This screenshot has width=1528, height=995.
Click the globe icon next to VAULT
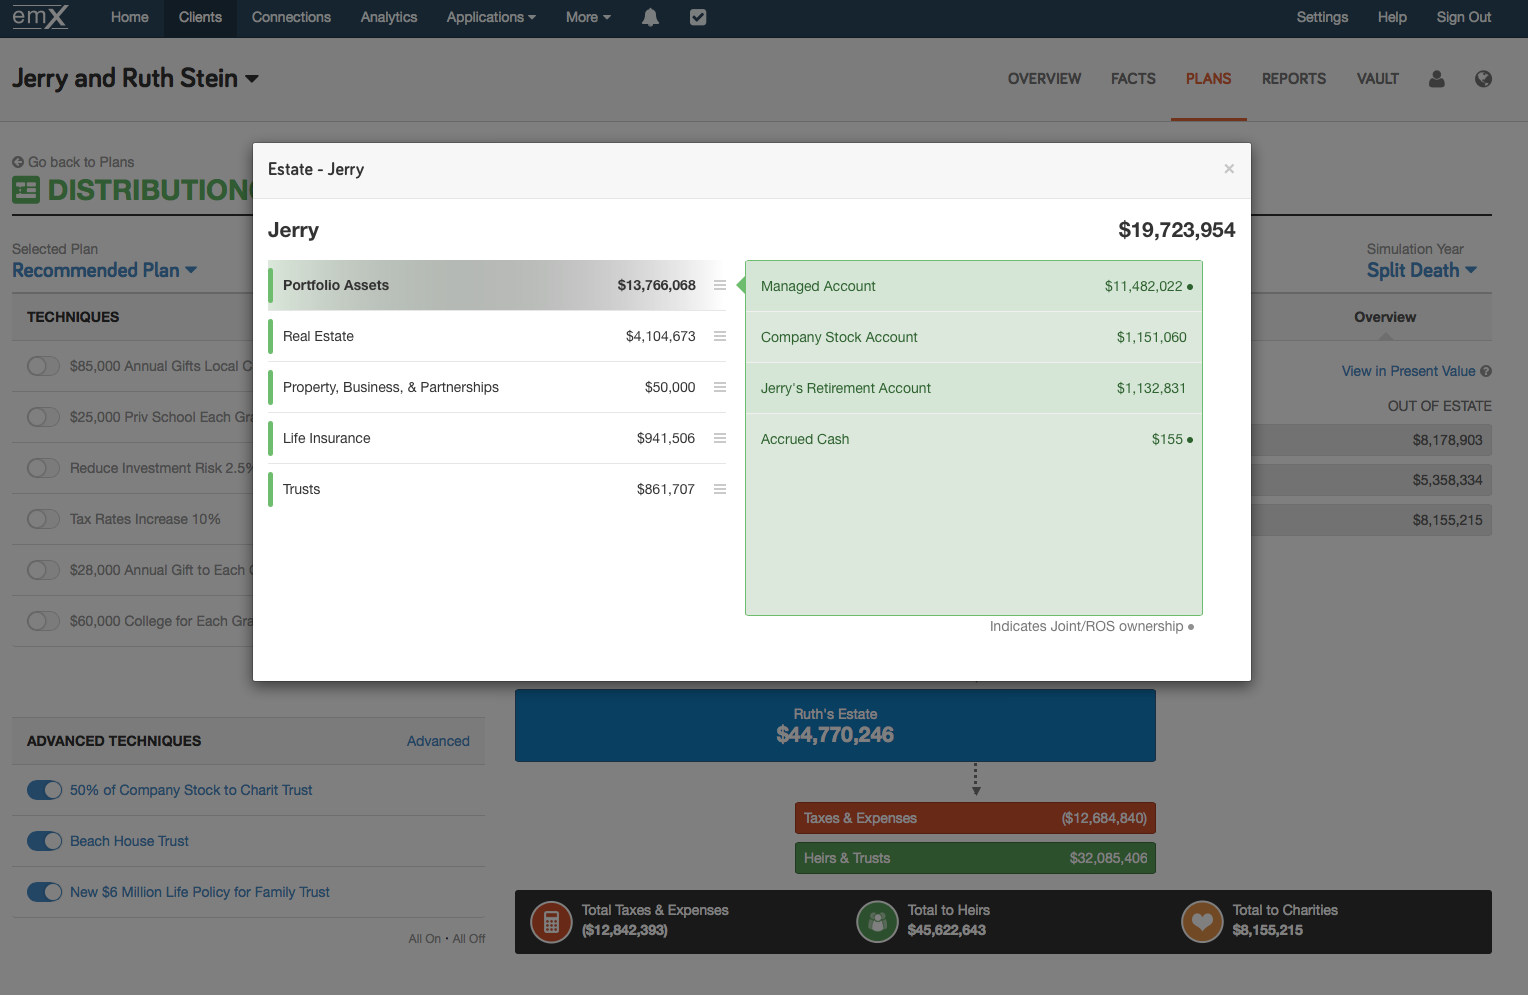coord(1483,79)
